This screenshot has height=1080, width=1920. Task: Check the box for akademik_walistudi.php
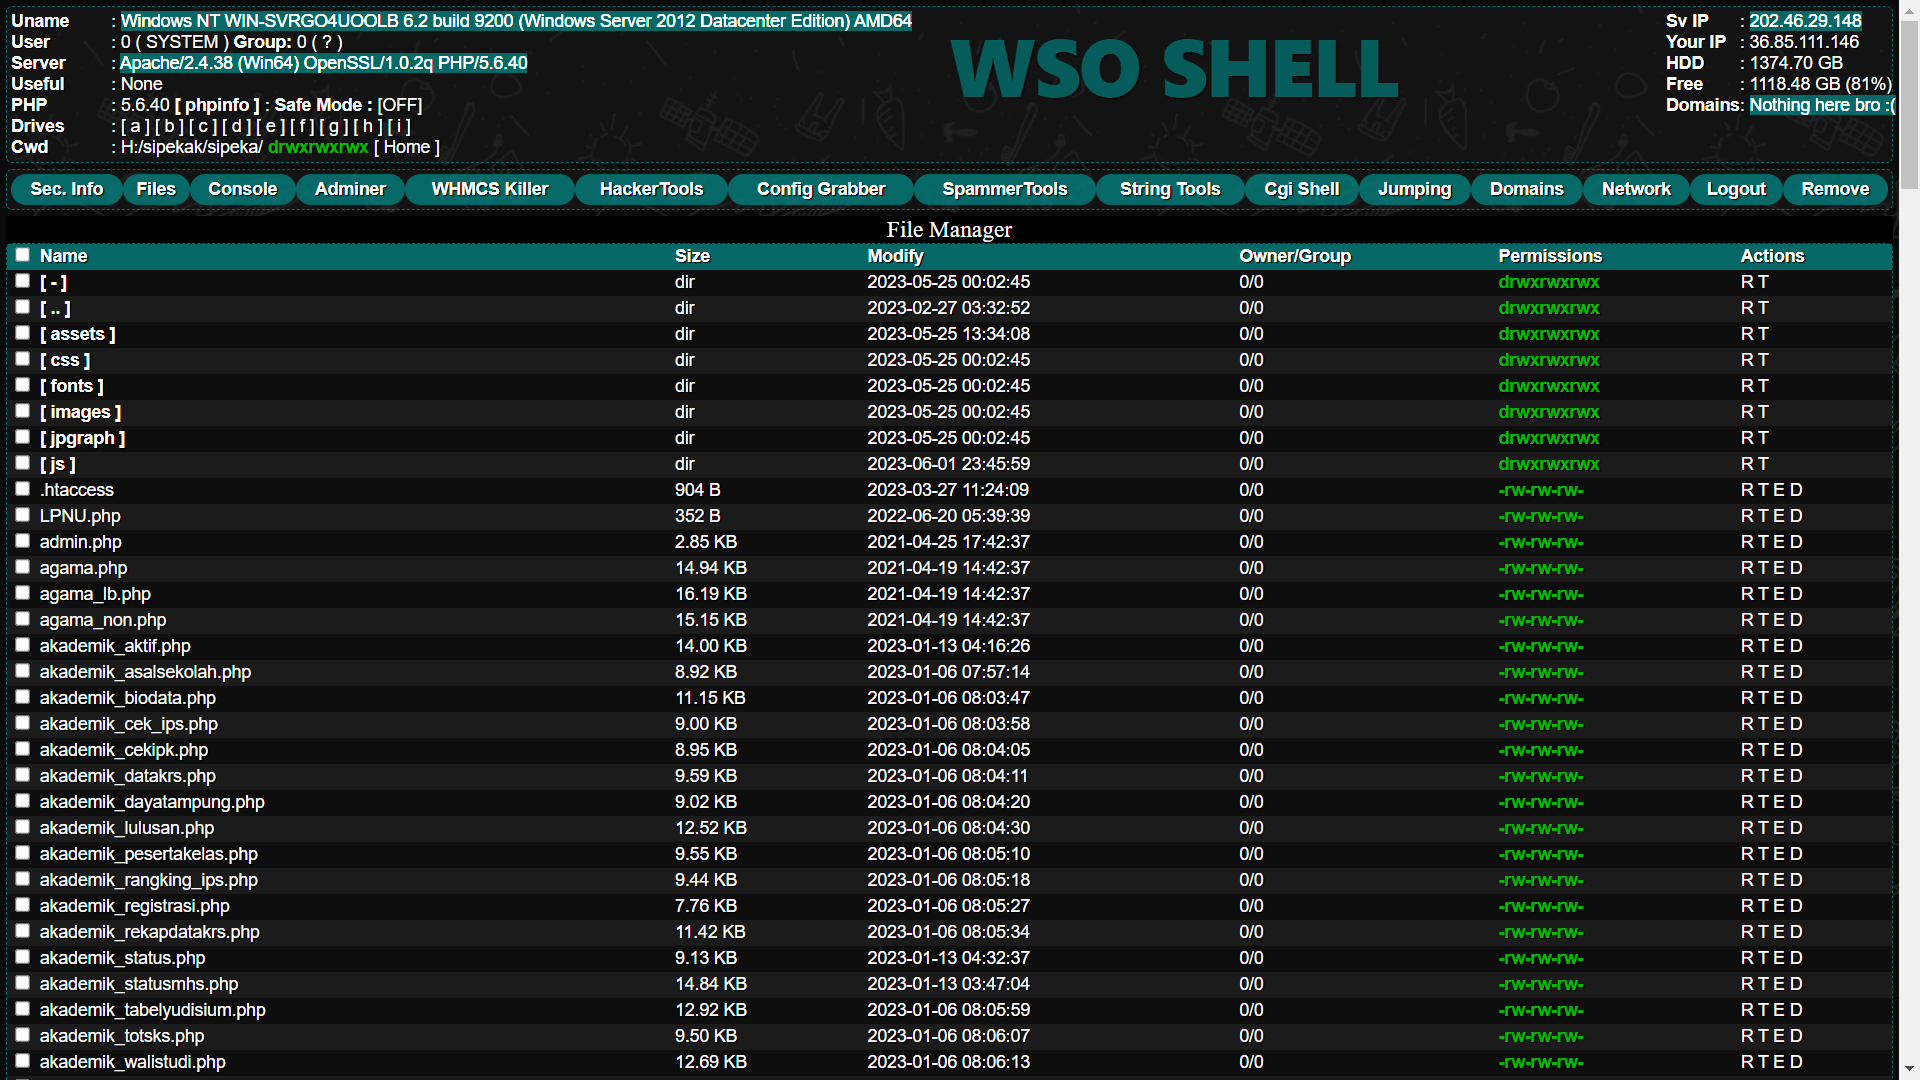pos(22,1061)
